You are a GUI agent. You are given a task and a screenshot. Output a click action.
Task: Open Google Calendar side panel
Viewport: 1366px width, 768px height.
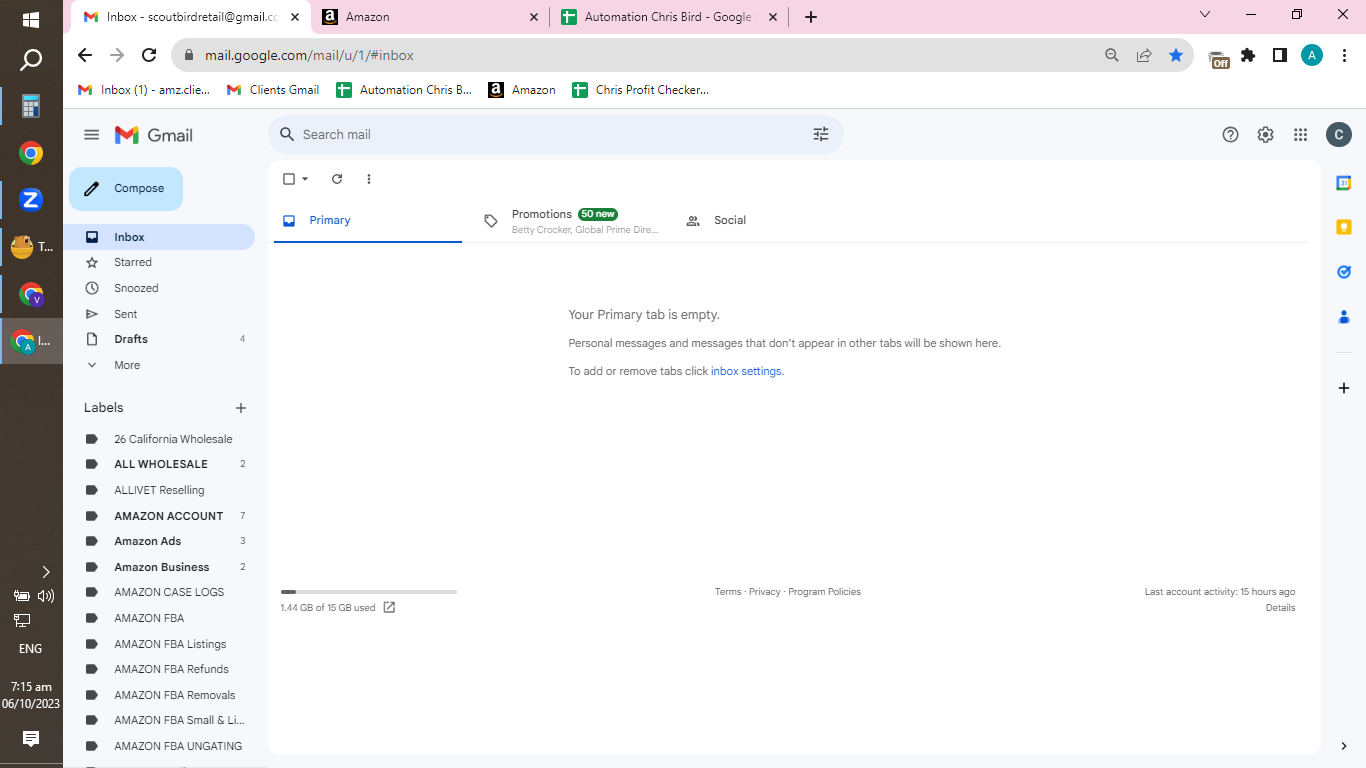click(1344, 183)
